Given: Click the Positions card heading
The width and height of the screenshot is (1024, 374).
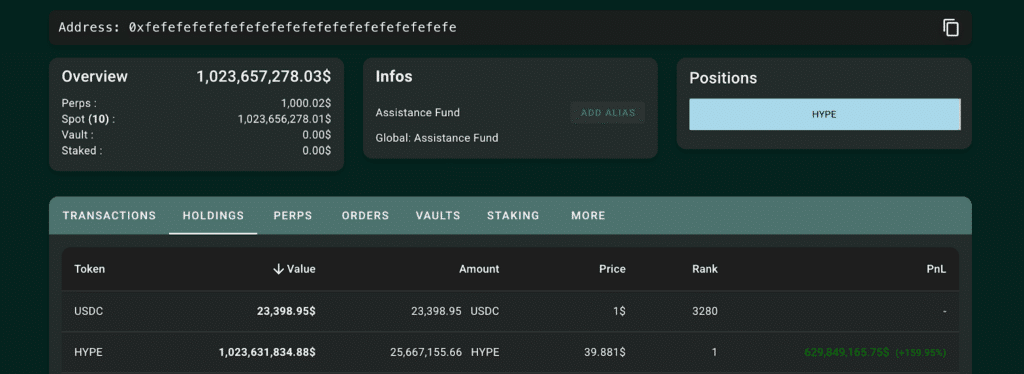Looking at the screenshot, I should (723, 78).
